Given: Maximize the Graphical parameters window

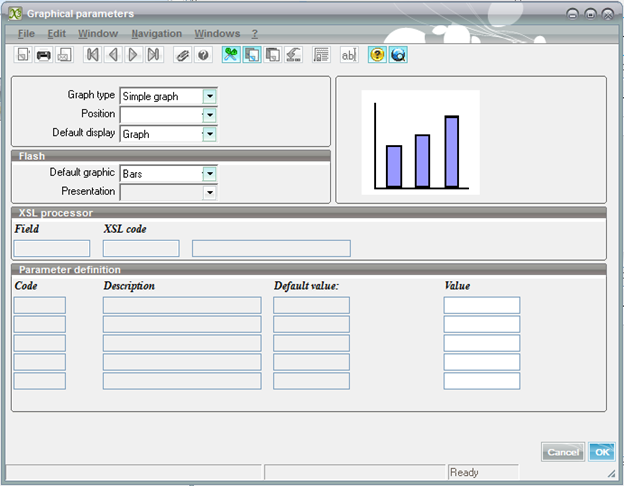Looking at the screenshot, I should point(591,15).
